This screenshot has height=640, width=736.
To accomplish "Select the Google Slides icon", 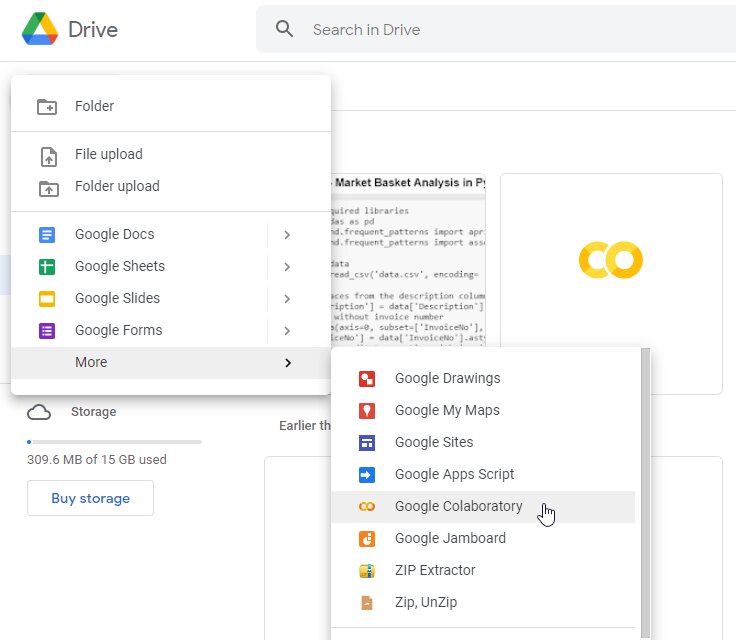I will (x=47, y=298).
